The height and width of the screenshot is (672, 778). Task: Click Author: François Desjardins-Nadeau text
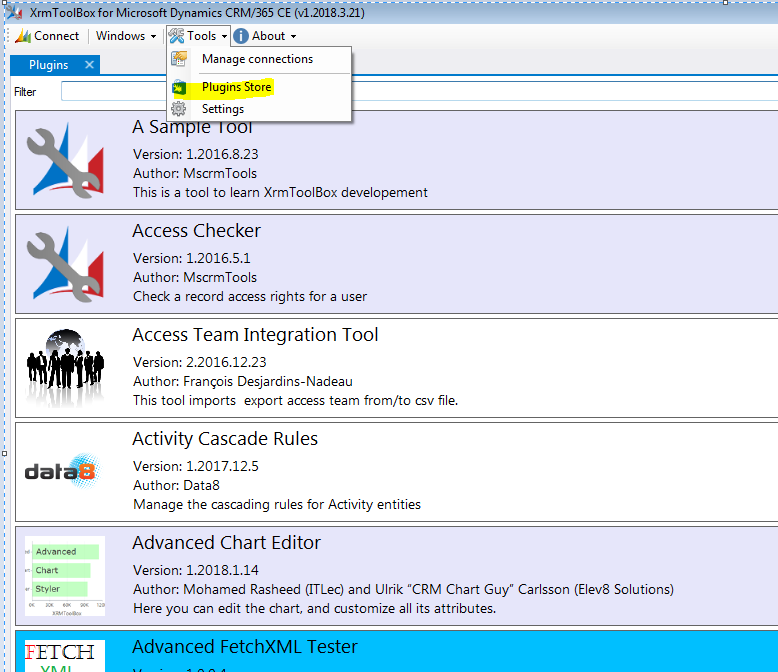[x=243, y=382]
